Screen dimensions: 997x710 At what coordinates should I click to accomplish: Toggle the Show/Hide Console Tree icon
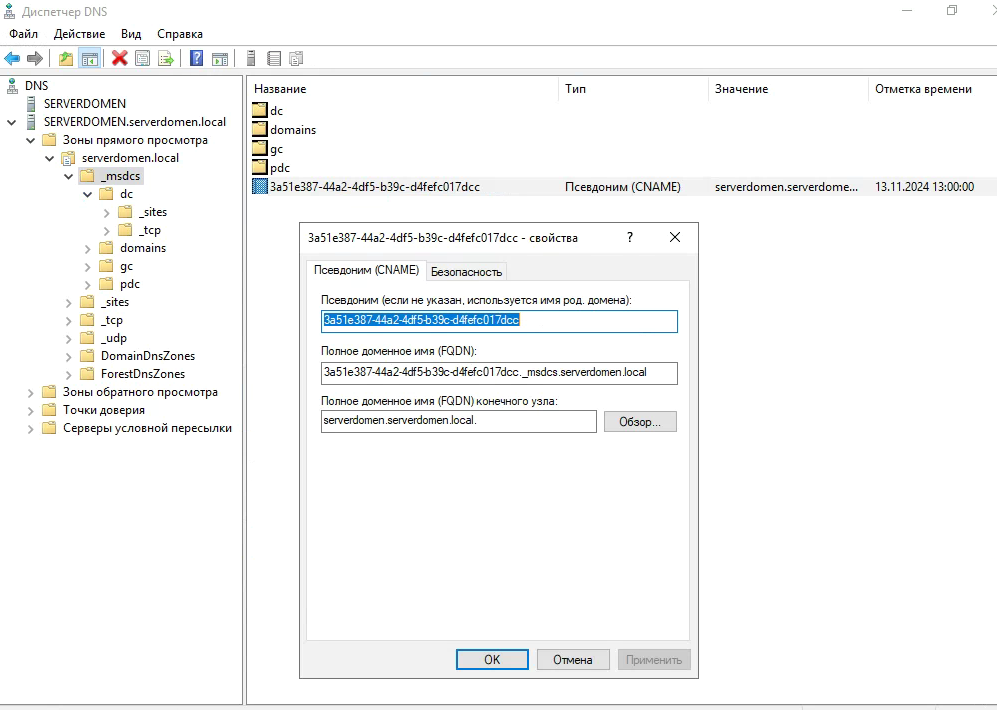(x=90, y=59)
